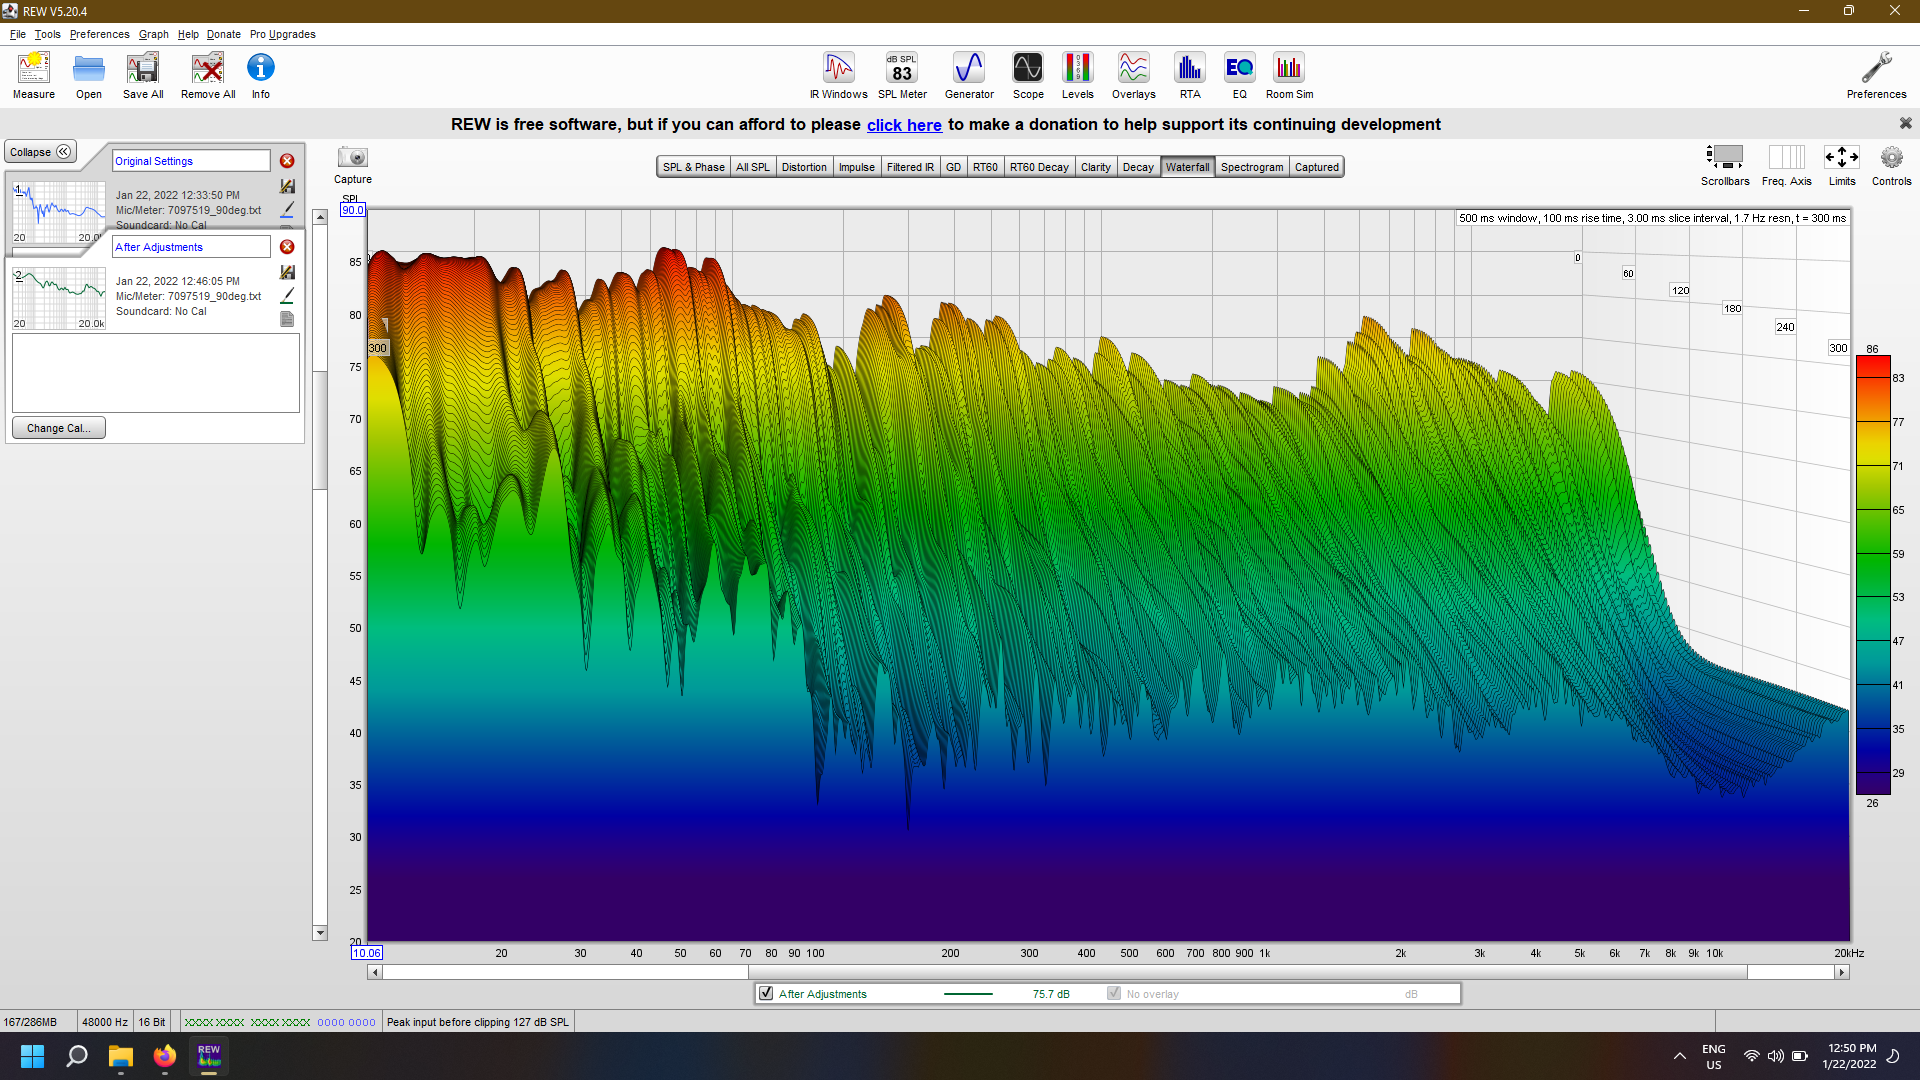
Task: Open the SPL Meter
Action: coord(902,76)
